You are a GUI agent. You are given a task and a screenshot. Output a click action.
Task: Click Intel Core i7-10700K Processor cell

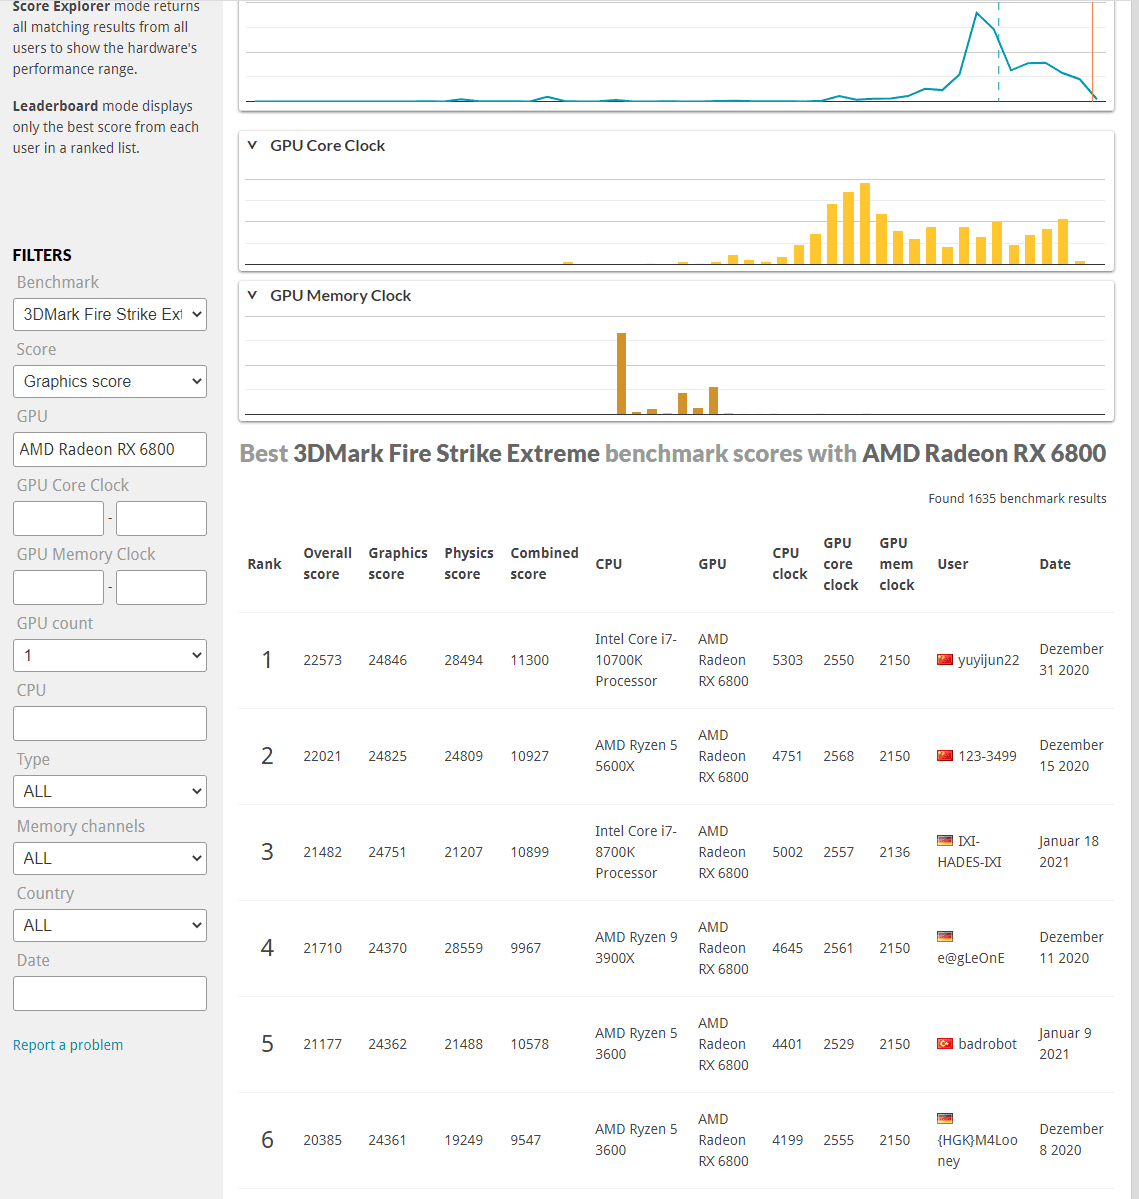[636, 660]
